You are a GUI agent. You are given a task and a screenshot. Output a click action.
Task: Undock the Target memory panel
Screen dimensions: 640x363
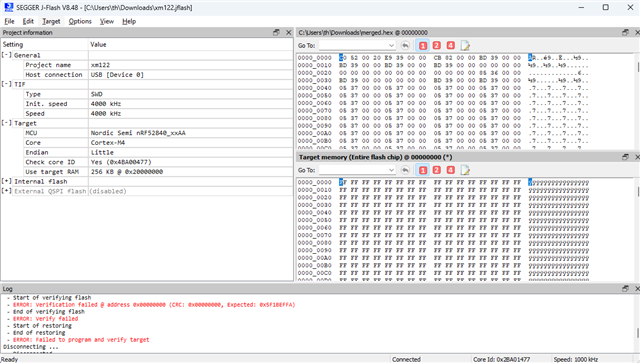625,157
